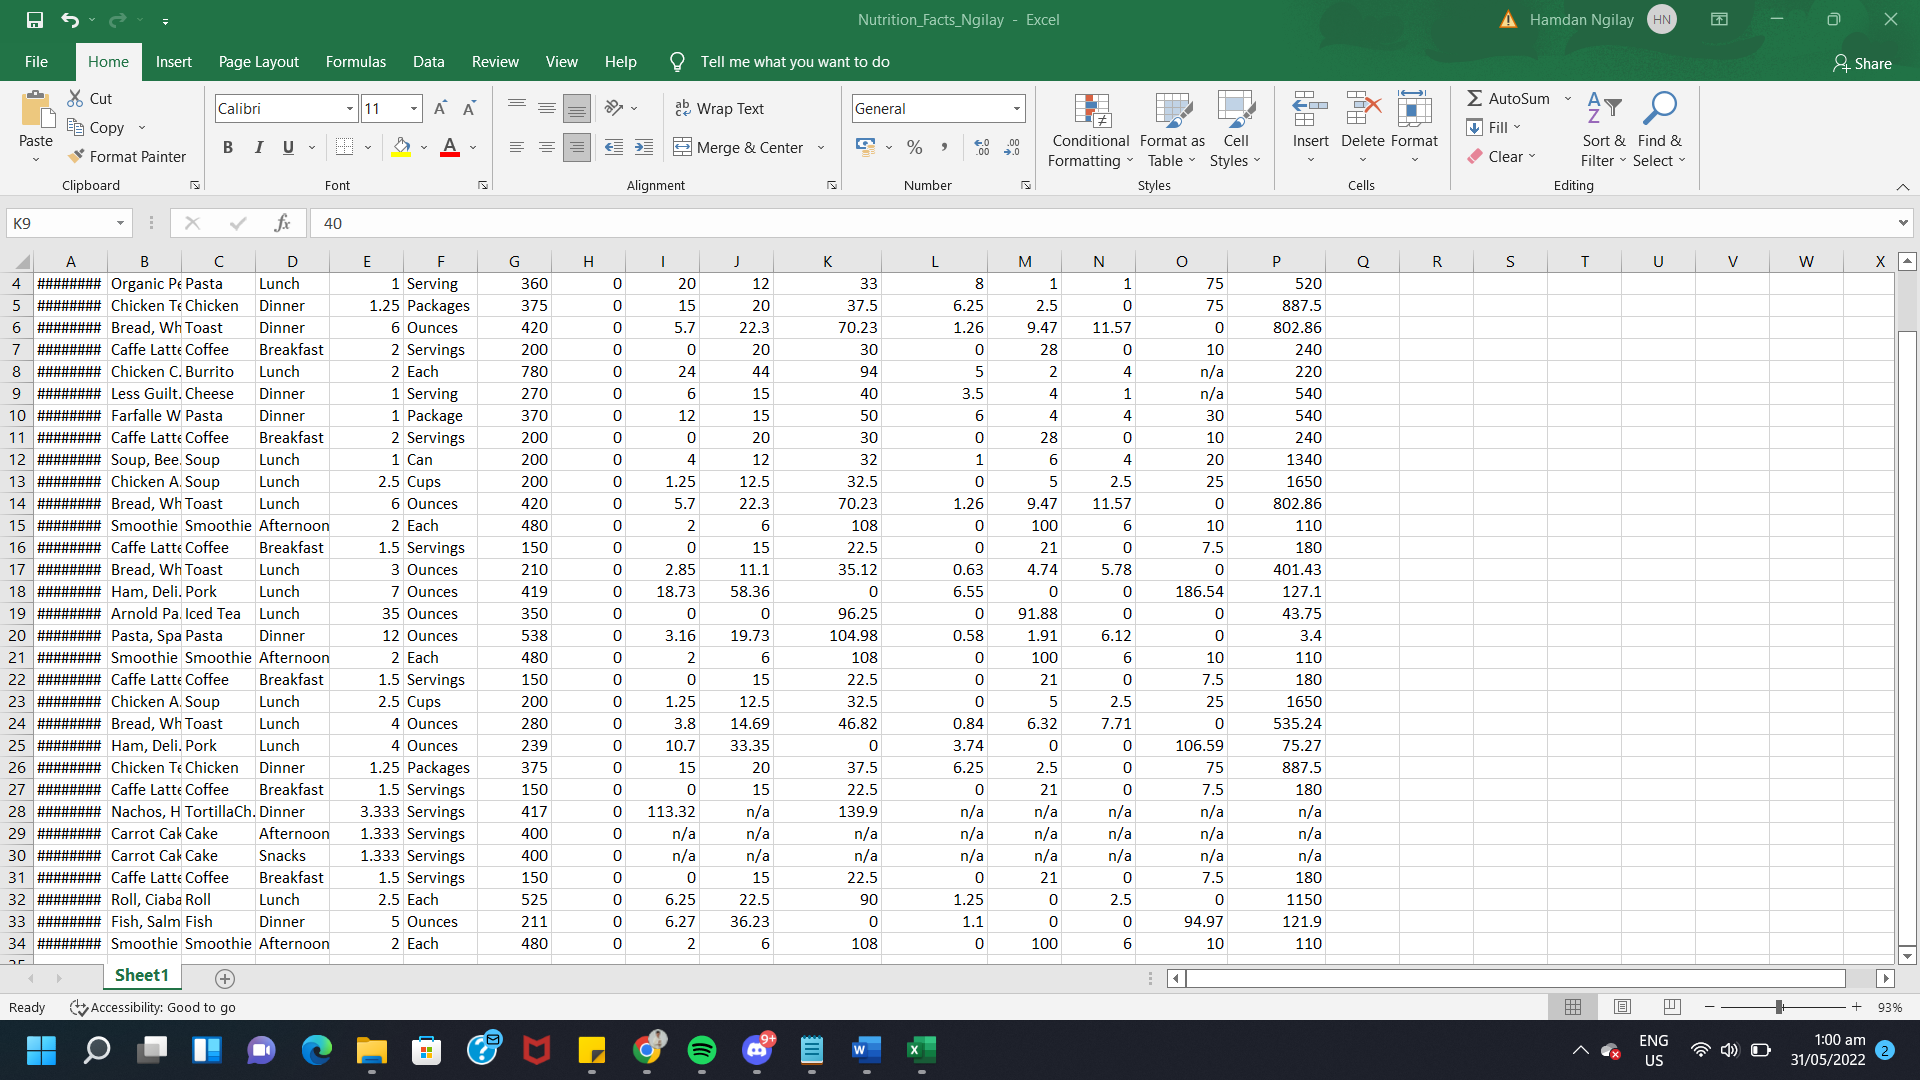Decrease font size with the small A icon
Image resolution: width=1920 pixels, height=1080 pixels.
tap(469, 108)
